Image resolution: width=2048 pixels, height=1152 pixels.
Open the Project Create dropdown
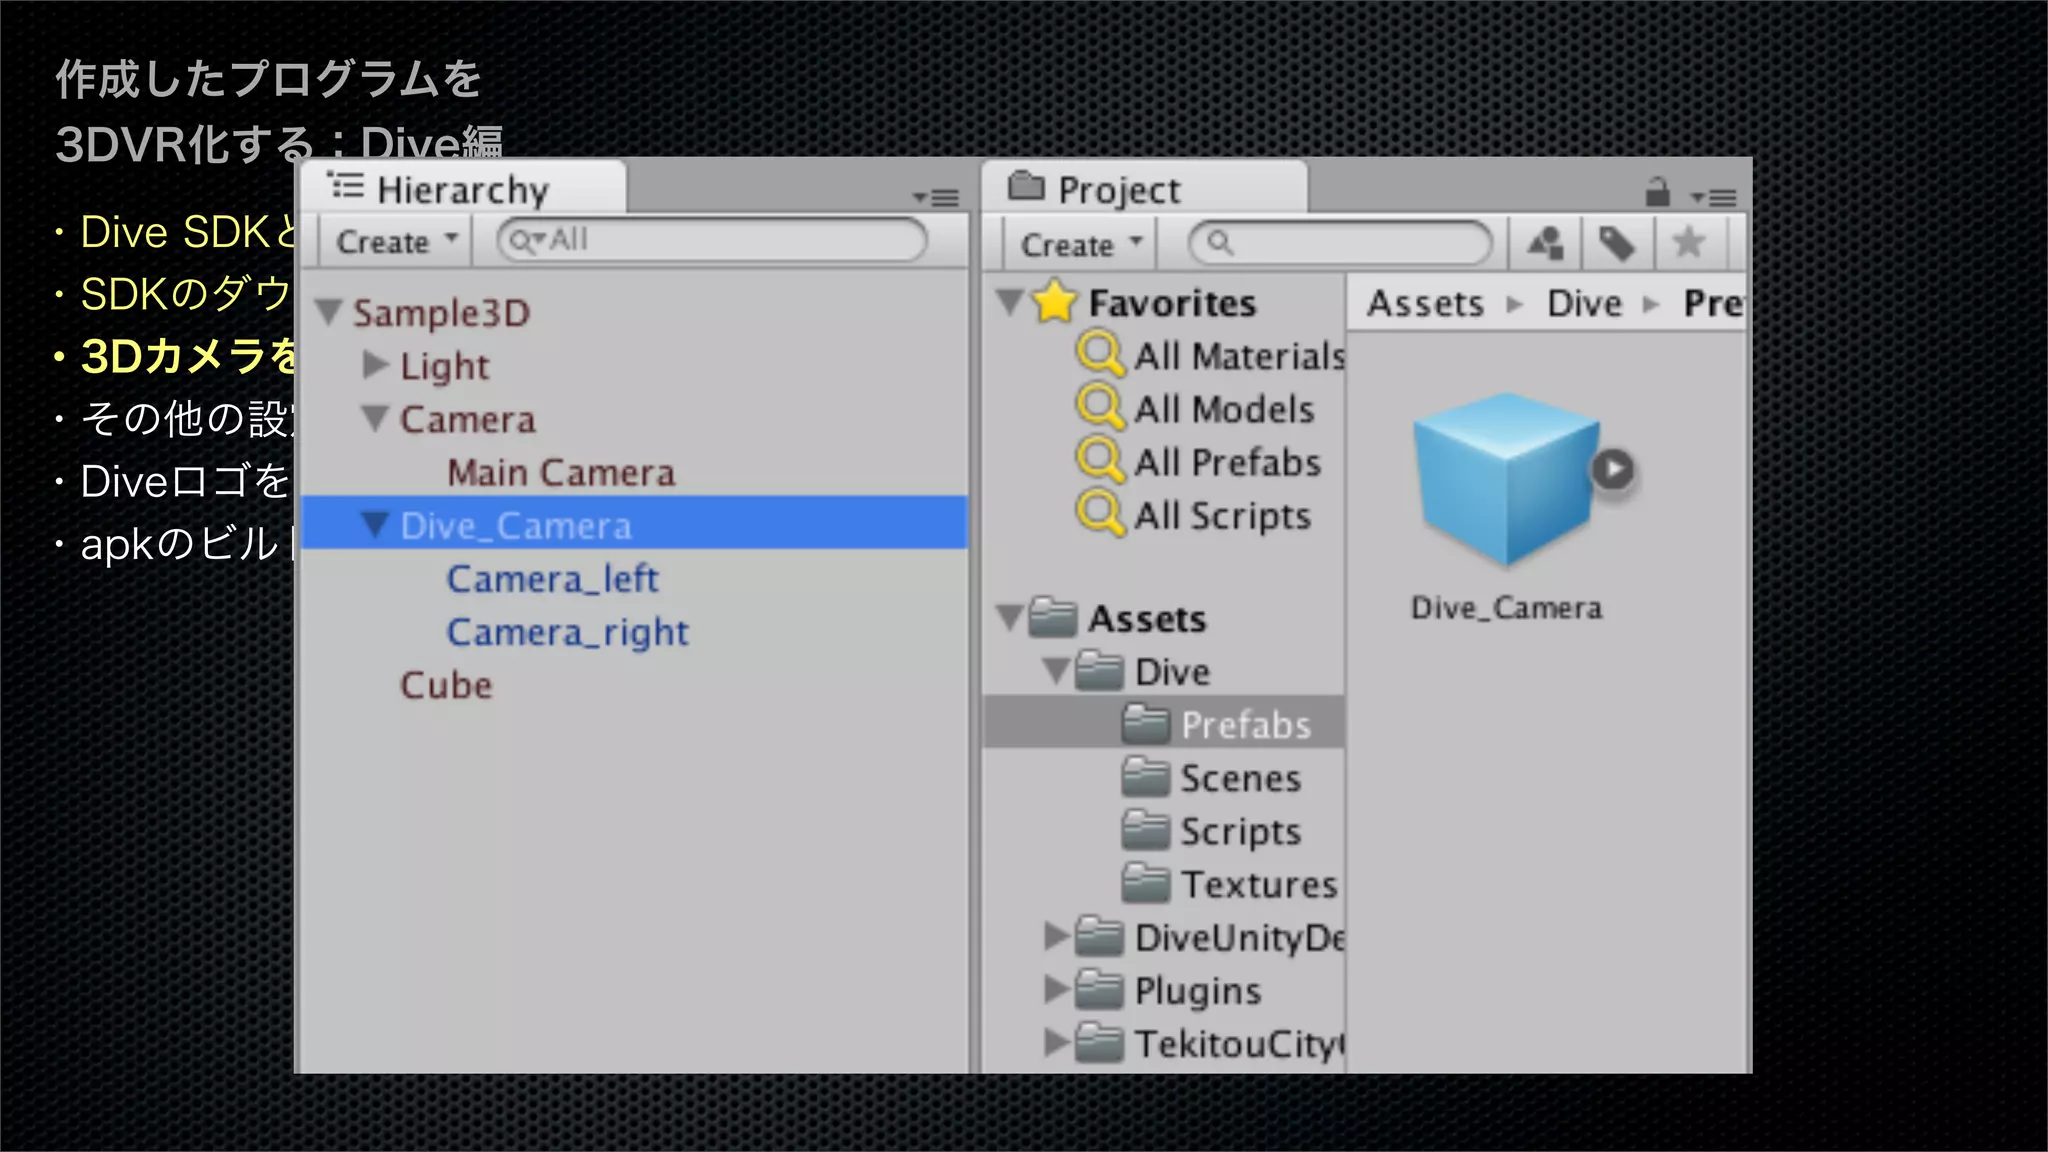(x=1080, y=244)
